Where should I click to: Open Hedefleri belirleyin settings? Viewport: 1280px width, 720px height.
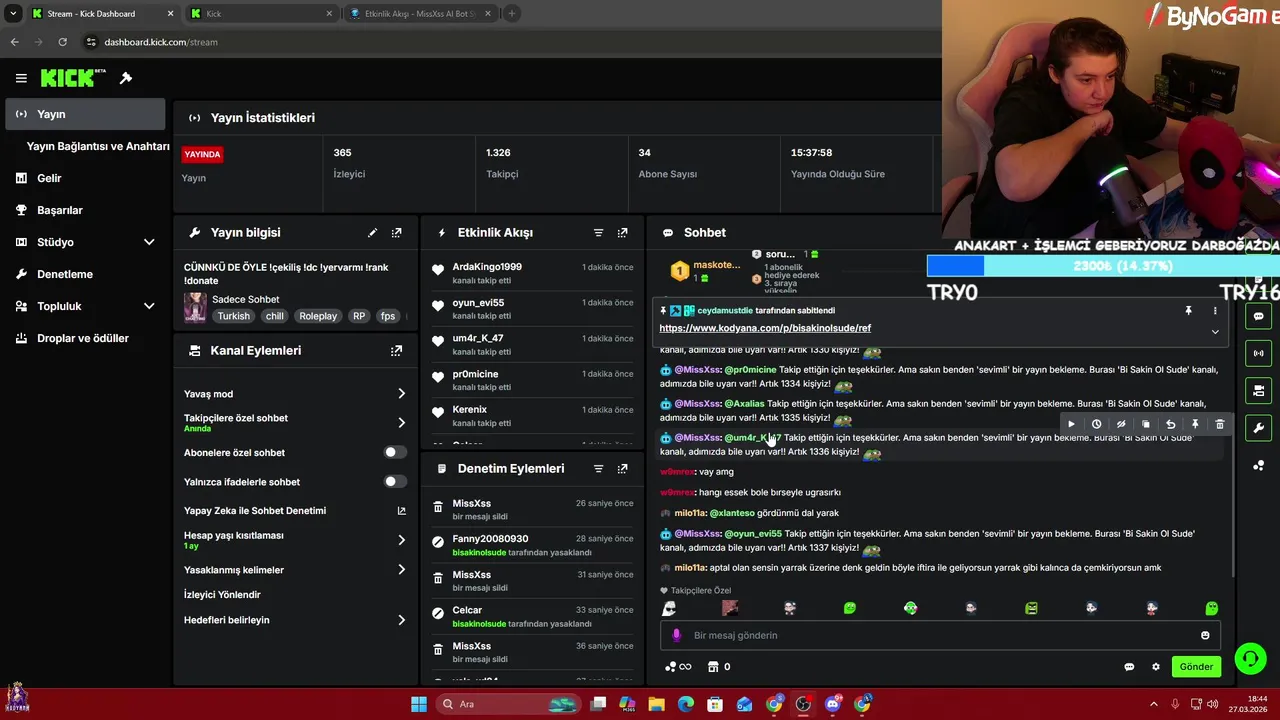click(x=295, y=620)
